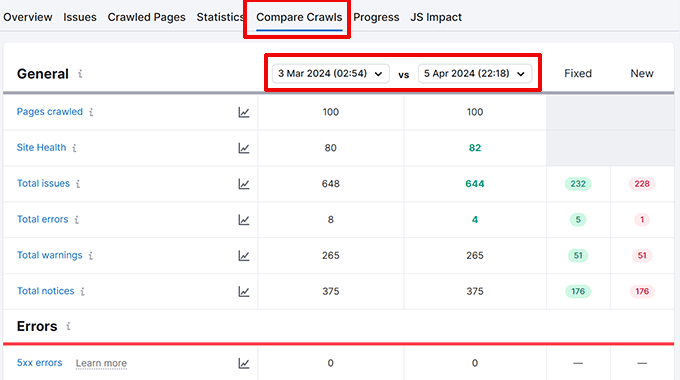Screen dimensions: 680x380
Task: Click the 5 fixed errors badge
Action: coord(578,220)
